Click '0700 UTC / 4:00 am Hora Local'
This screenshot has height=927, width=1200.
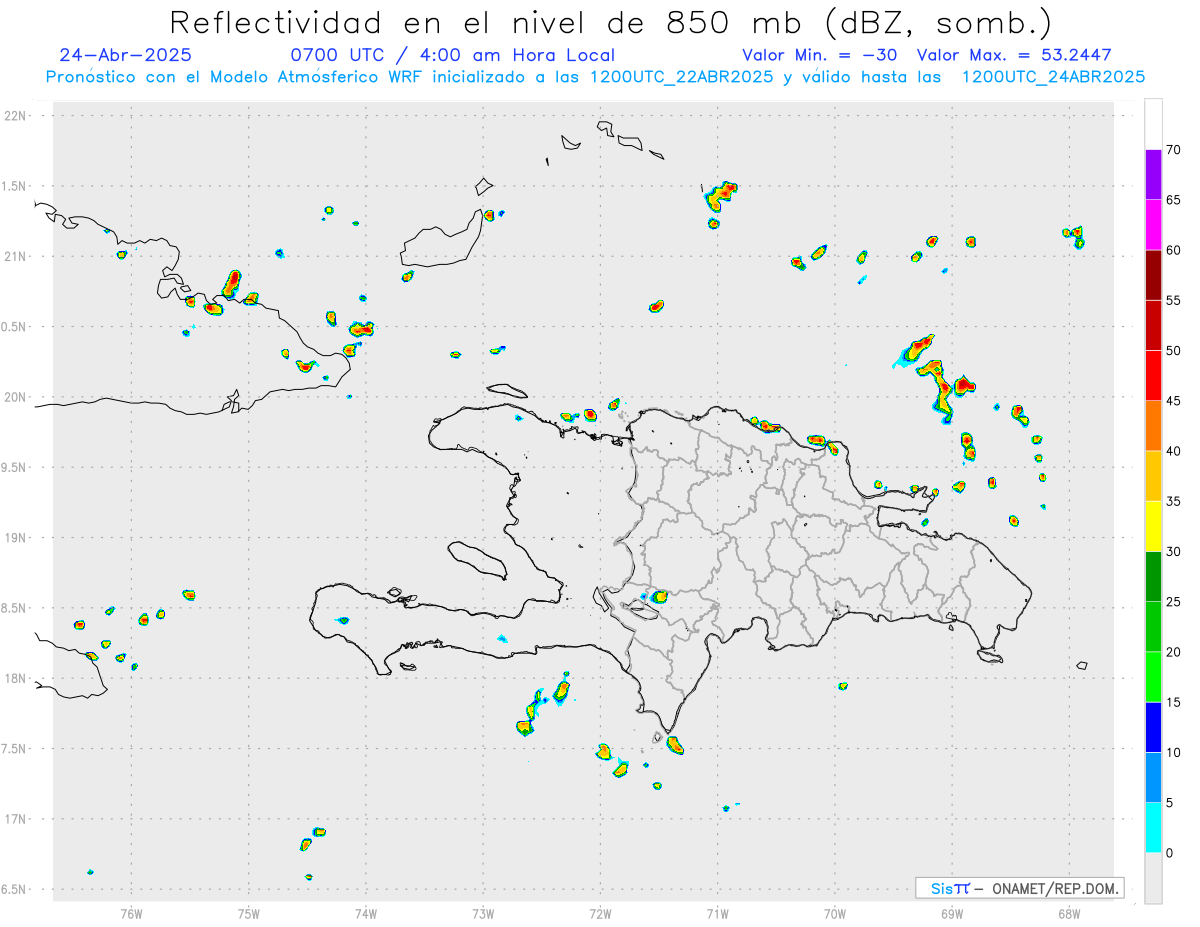click(452, 55)
